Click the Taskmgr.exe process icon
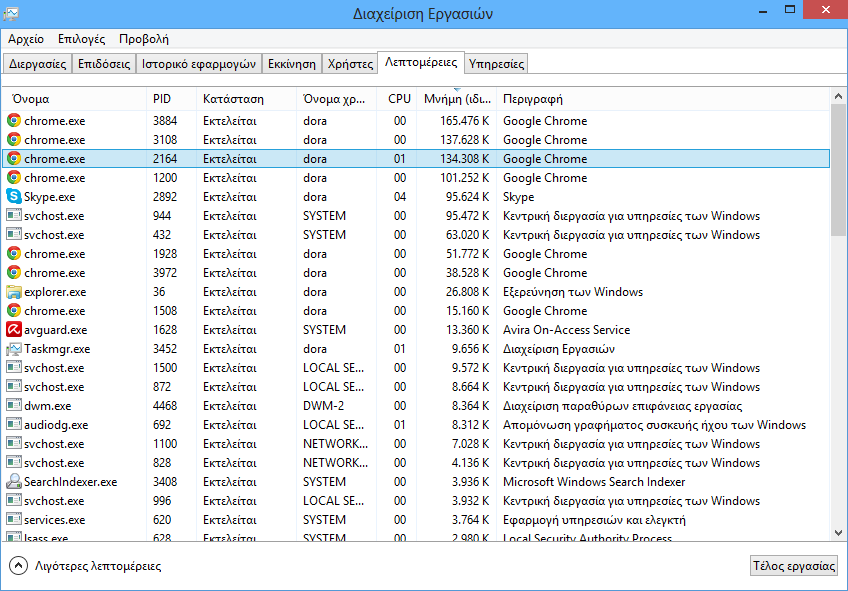848x591 pixels. pyautogui.click(x=14, y=349)
